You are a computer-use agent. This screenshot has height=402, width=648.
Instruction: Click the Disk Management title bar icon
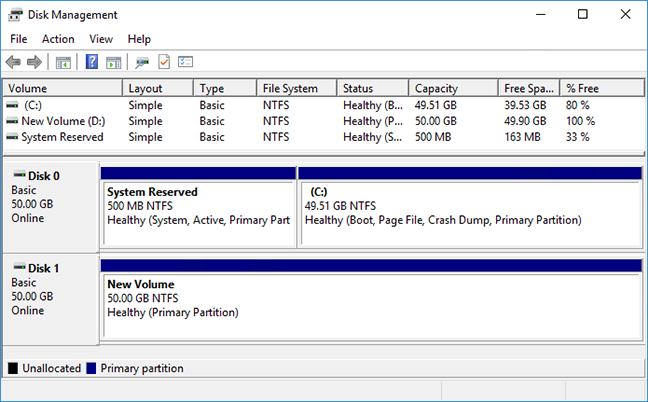(x=15, y=15)
